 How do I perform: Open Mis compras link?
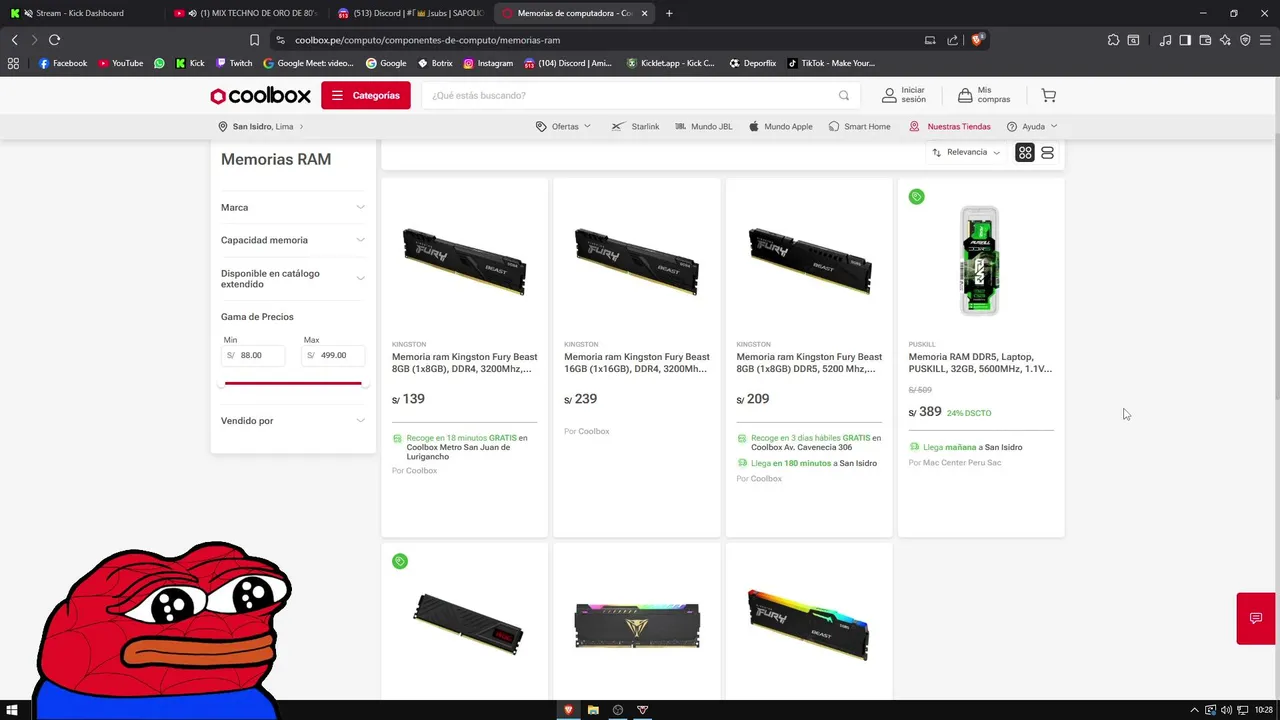[x=984, y=96]
